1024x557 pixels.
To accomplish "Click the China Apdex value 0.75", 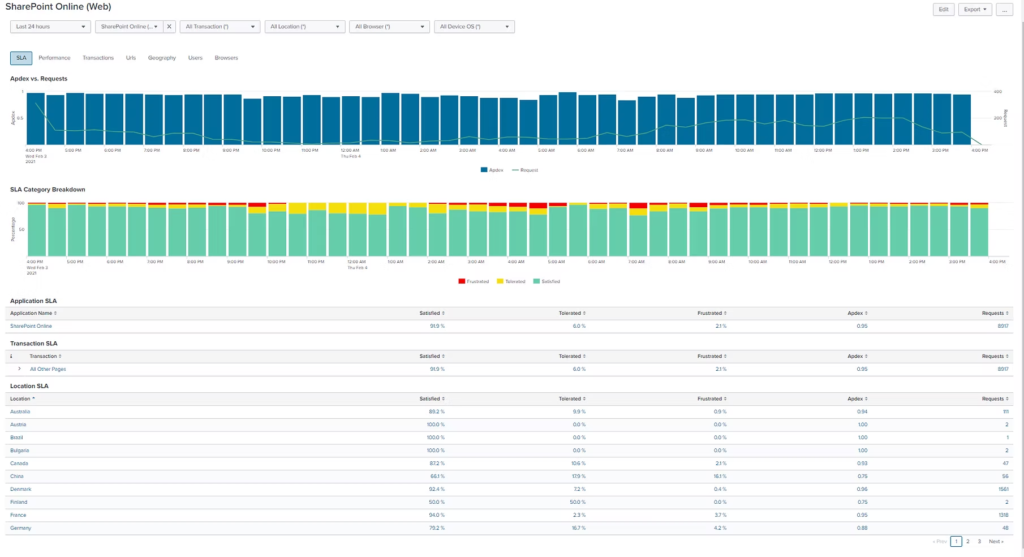I will pos(862,477).
